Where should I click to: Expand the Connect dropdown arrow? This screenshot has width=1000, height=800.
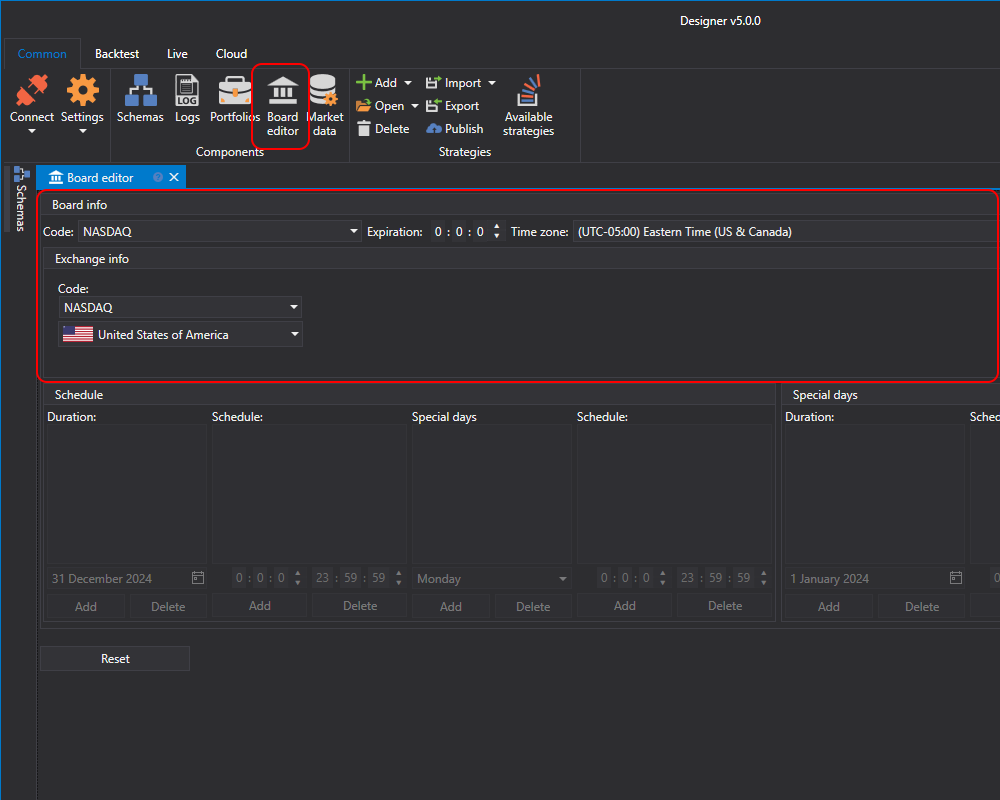tap(32, 131)
